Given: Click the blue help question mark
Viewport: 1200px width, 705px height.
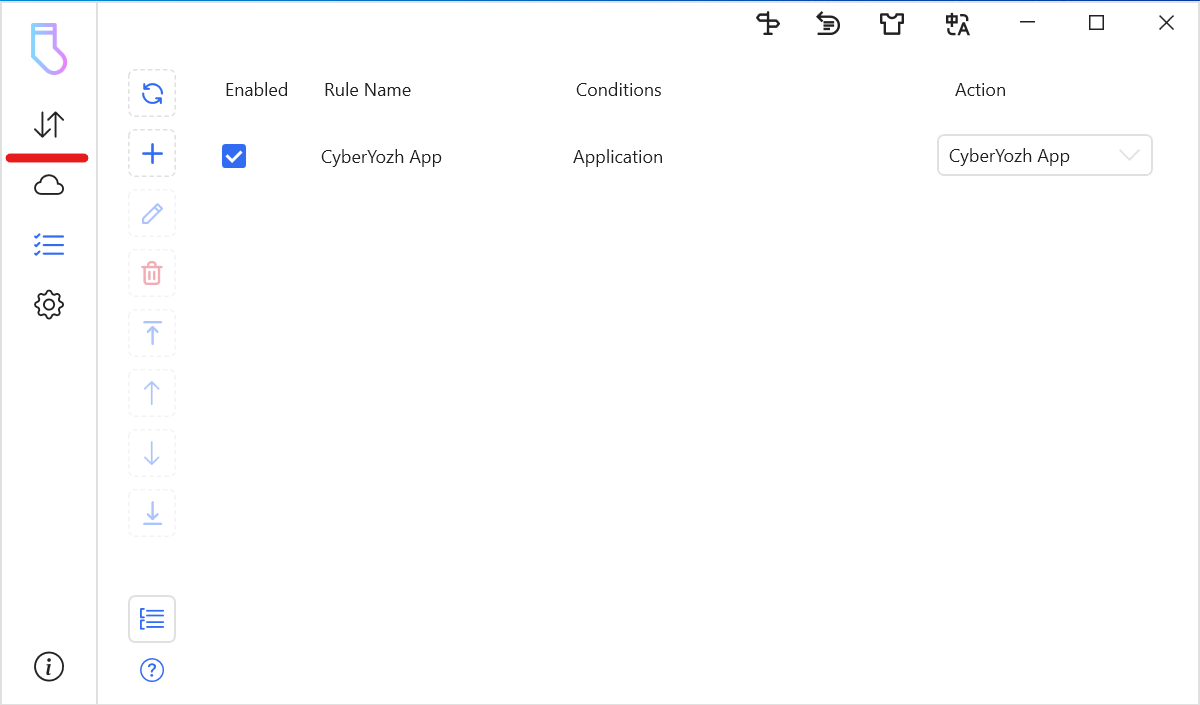Looking at the screenshot, I should click(152, 670).
